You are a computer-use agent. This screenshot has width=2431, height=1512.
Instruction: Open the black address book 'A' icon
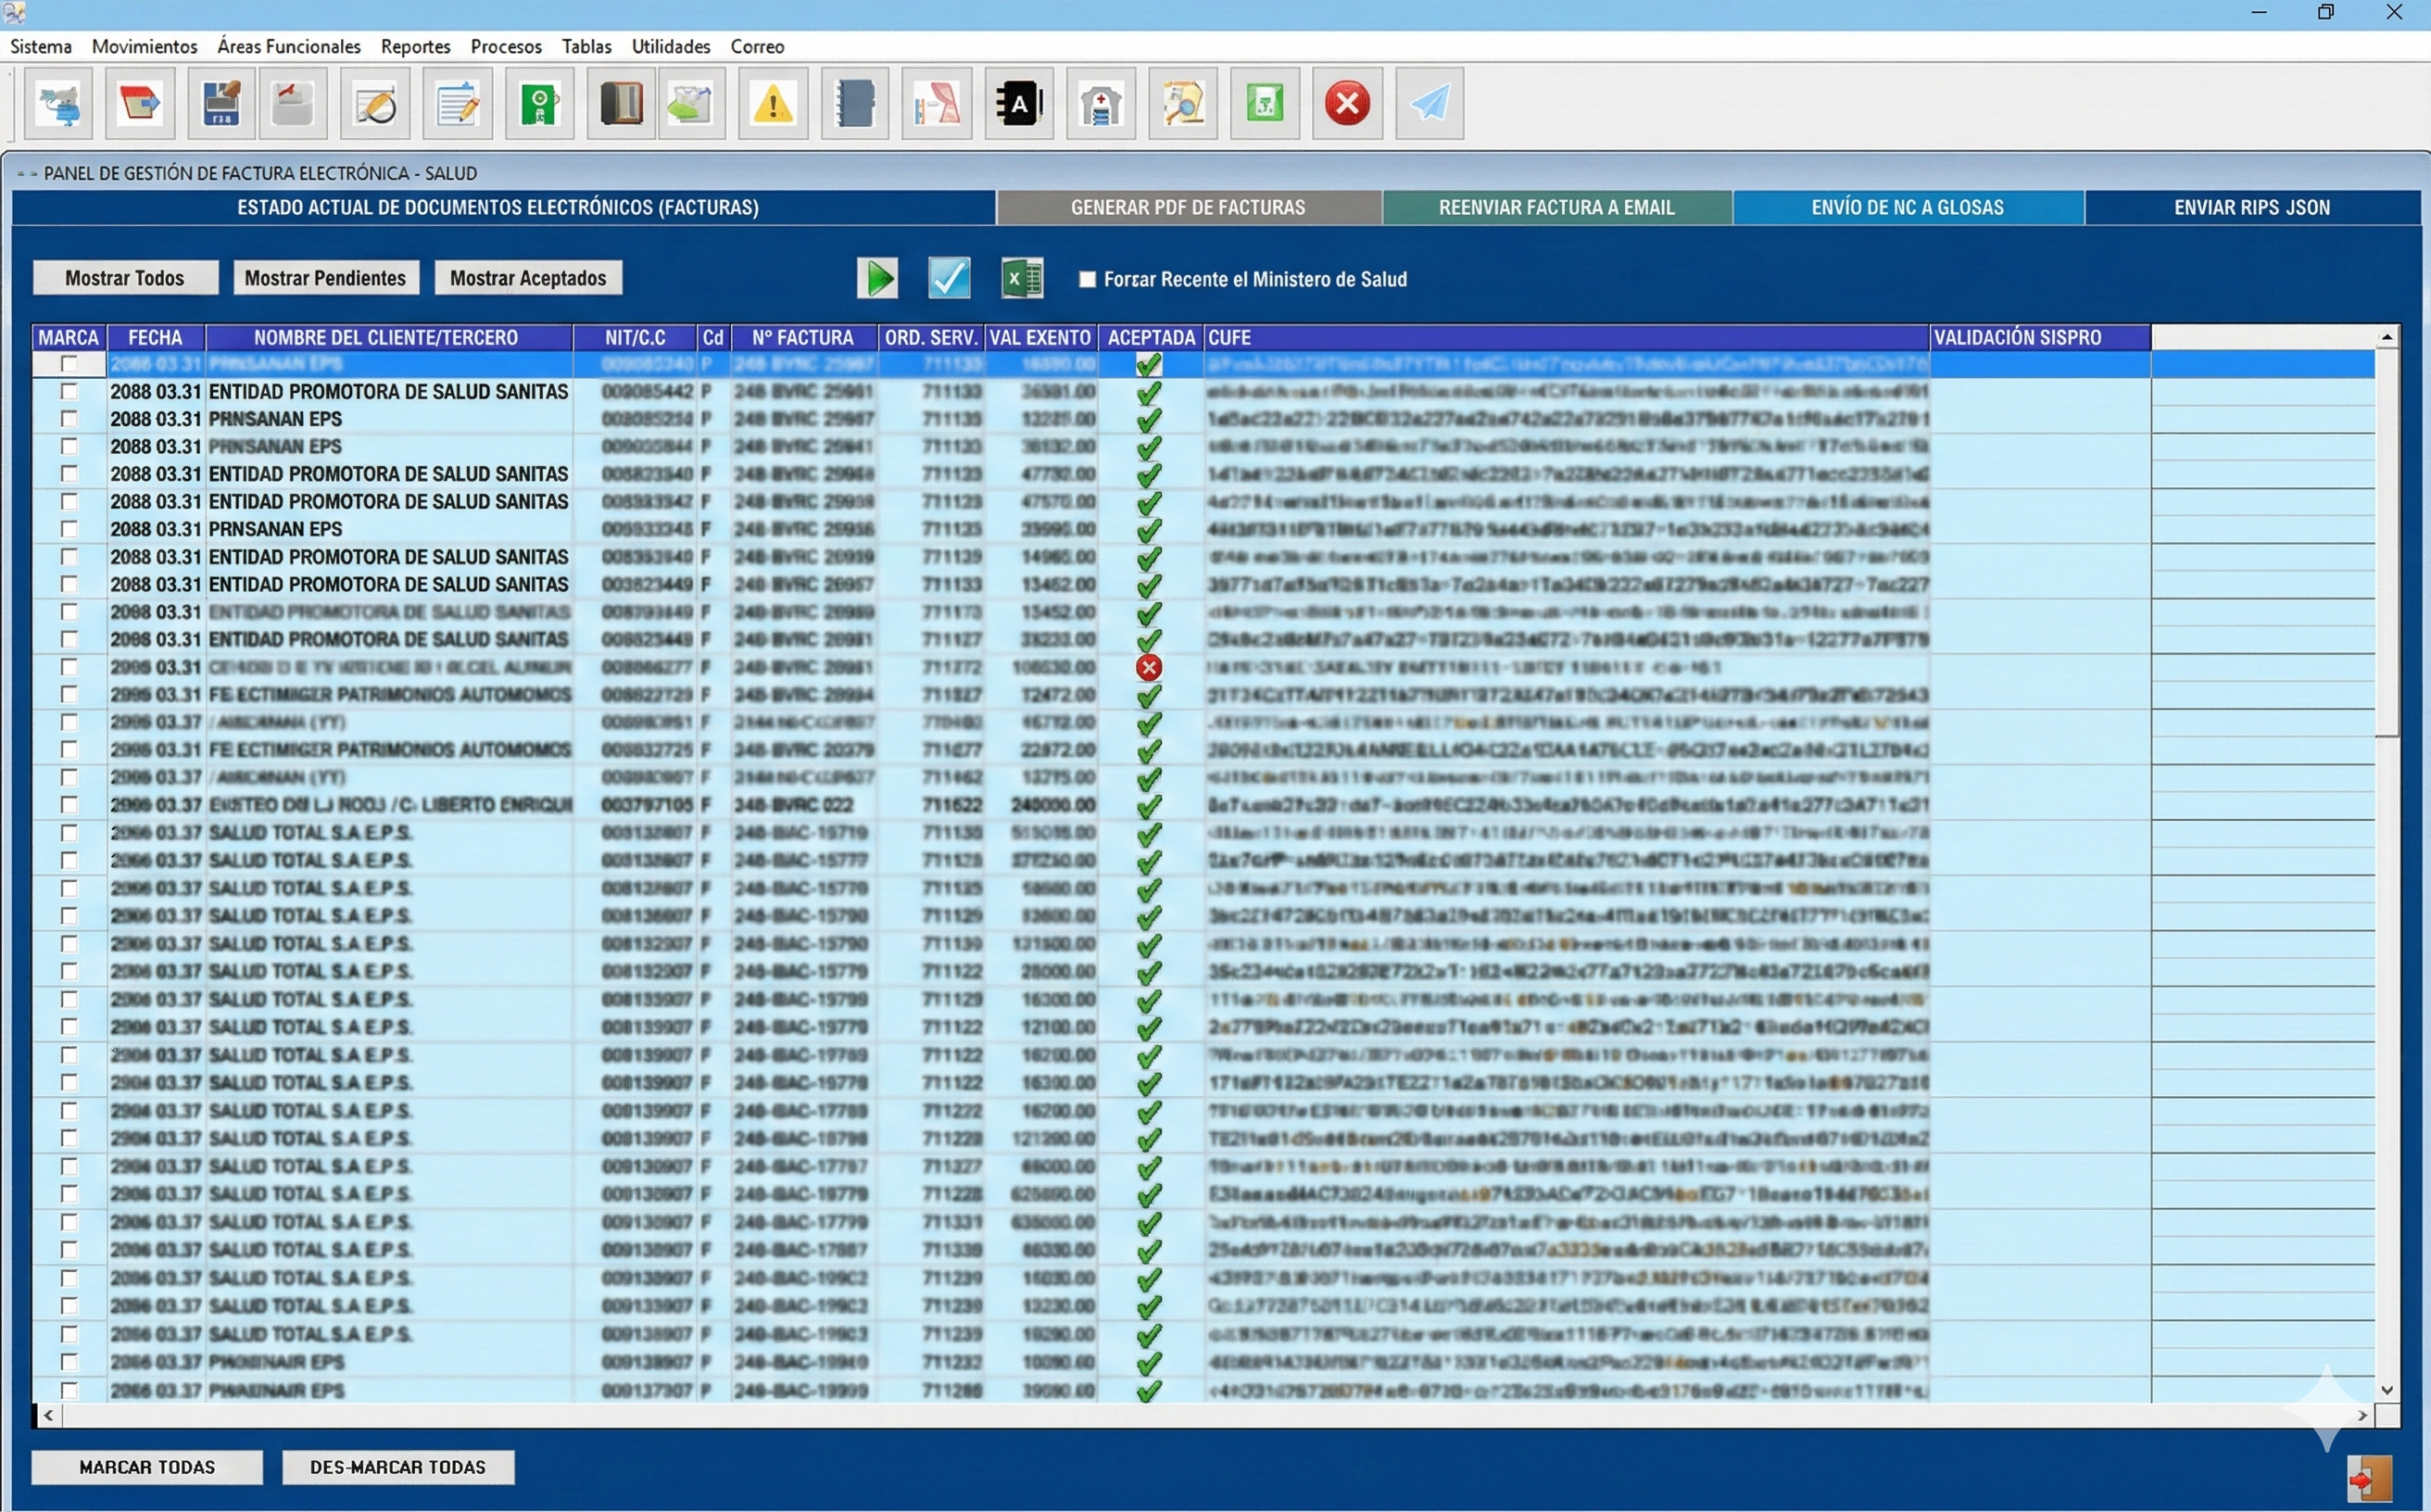(x=1018, y=104)
